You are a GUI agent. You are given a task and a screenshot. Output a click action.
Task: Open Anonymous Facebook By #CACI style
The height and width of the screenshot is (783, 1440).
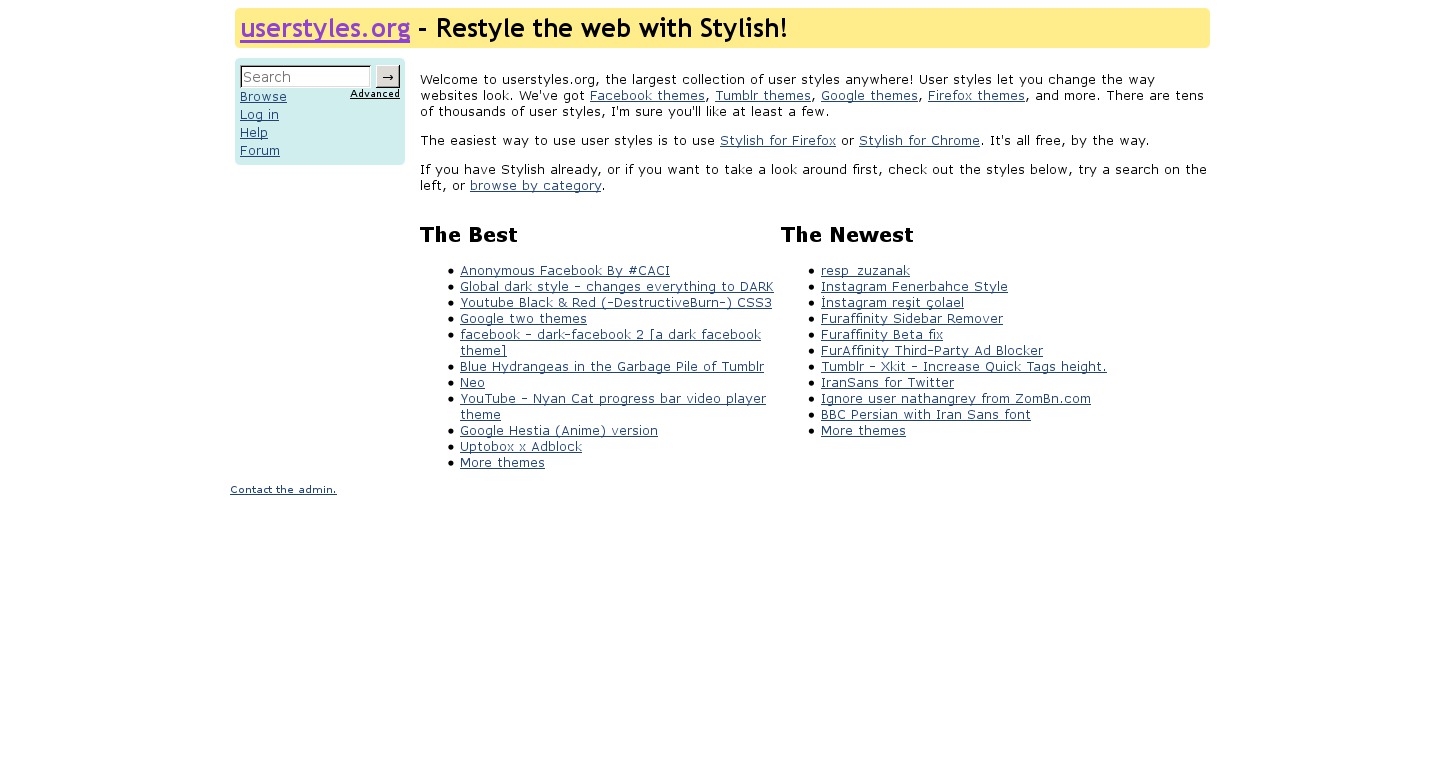(x=565, y=271)
